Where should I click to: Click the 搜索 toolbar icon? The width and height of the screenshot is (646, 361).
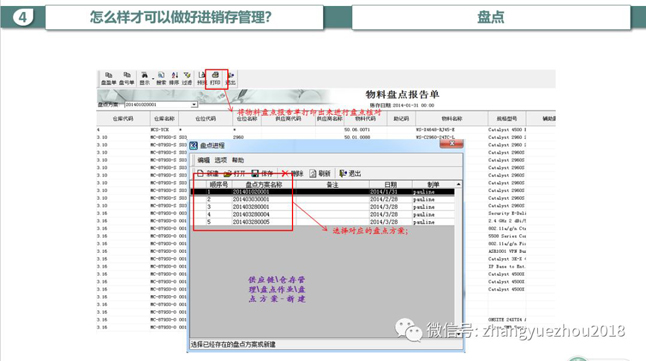pyautogui.click(x=161, y=78)
